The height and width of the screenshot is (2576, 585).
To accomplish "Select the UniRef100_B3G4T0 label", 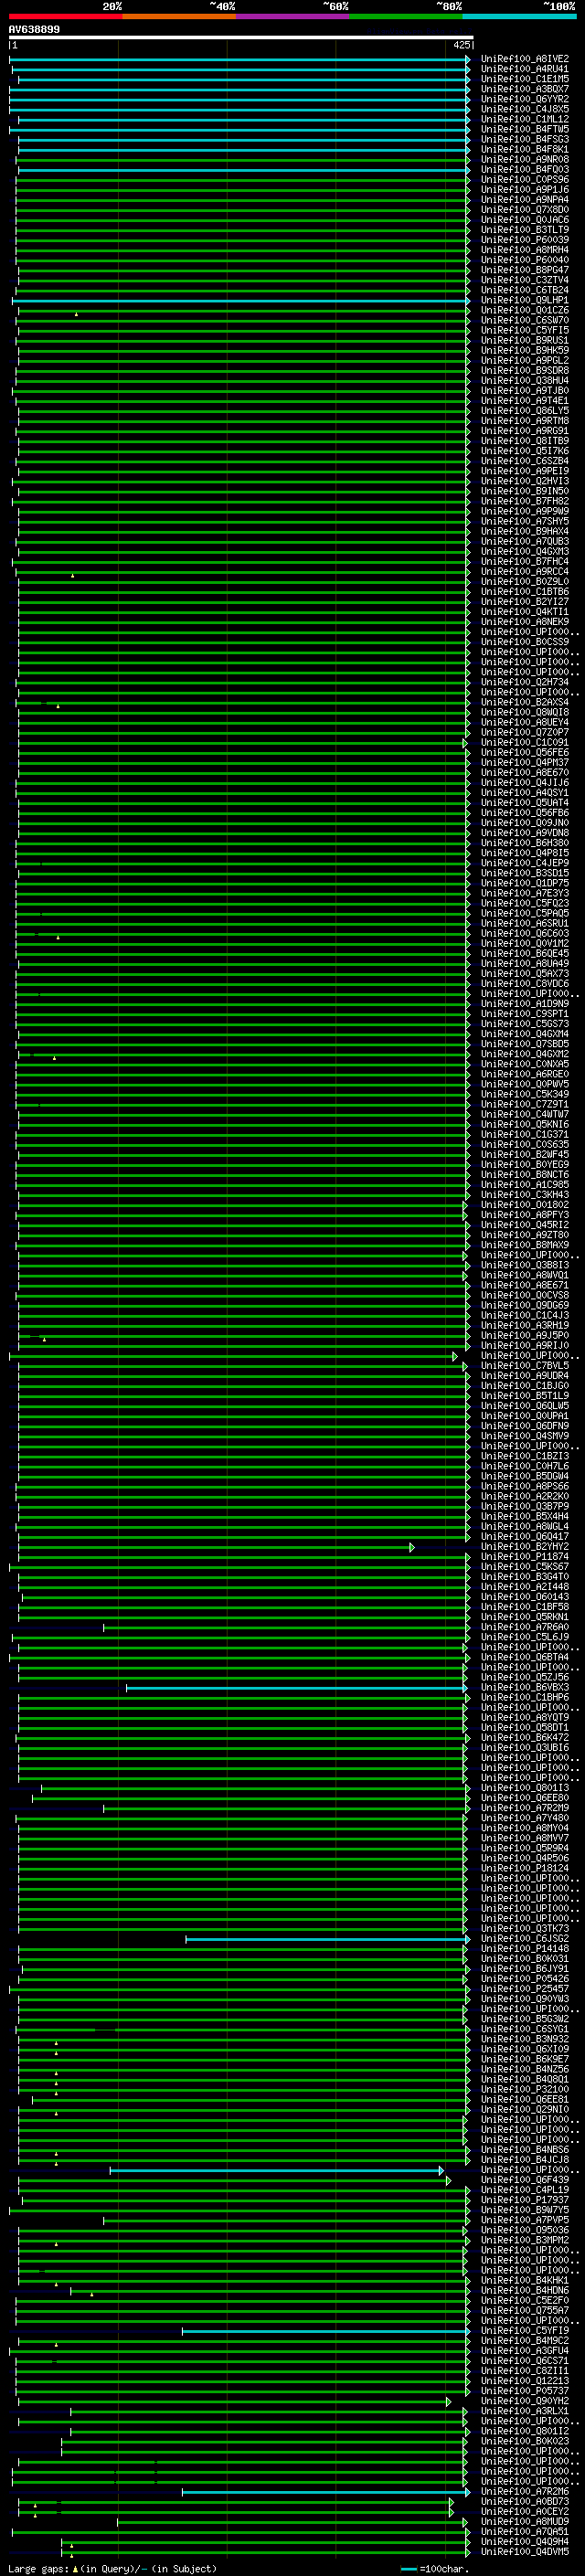I will pos(525,1576).
